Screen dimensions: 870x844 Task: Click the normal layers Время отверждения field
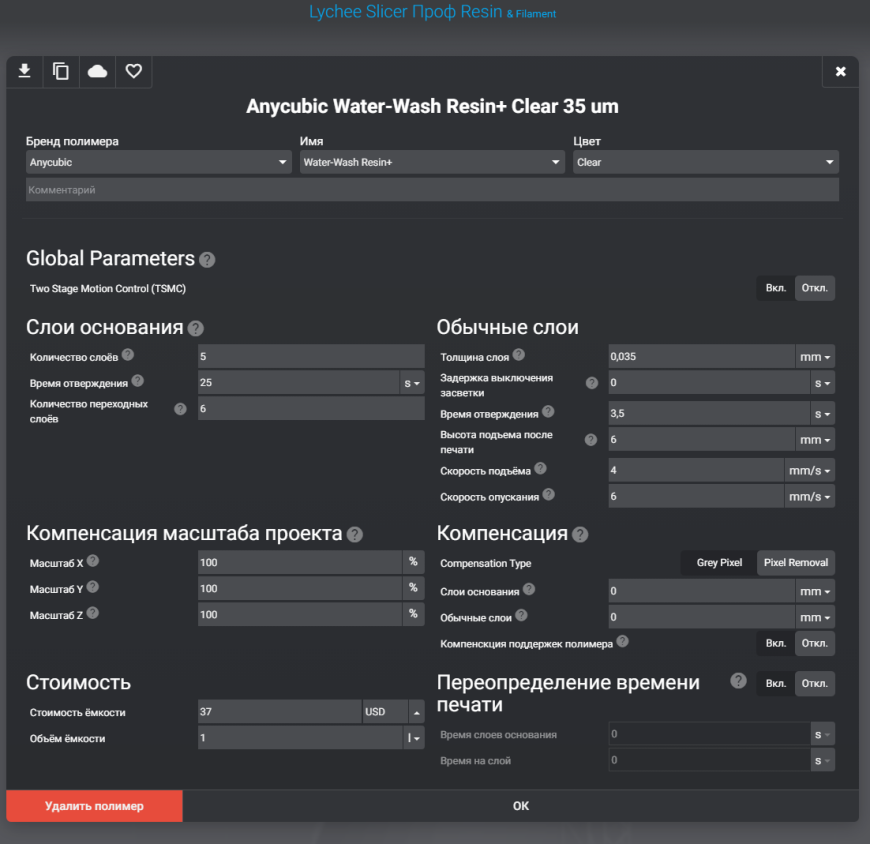pos(709,414)
